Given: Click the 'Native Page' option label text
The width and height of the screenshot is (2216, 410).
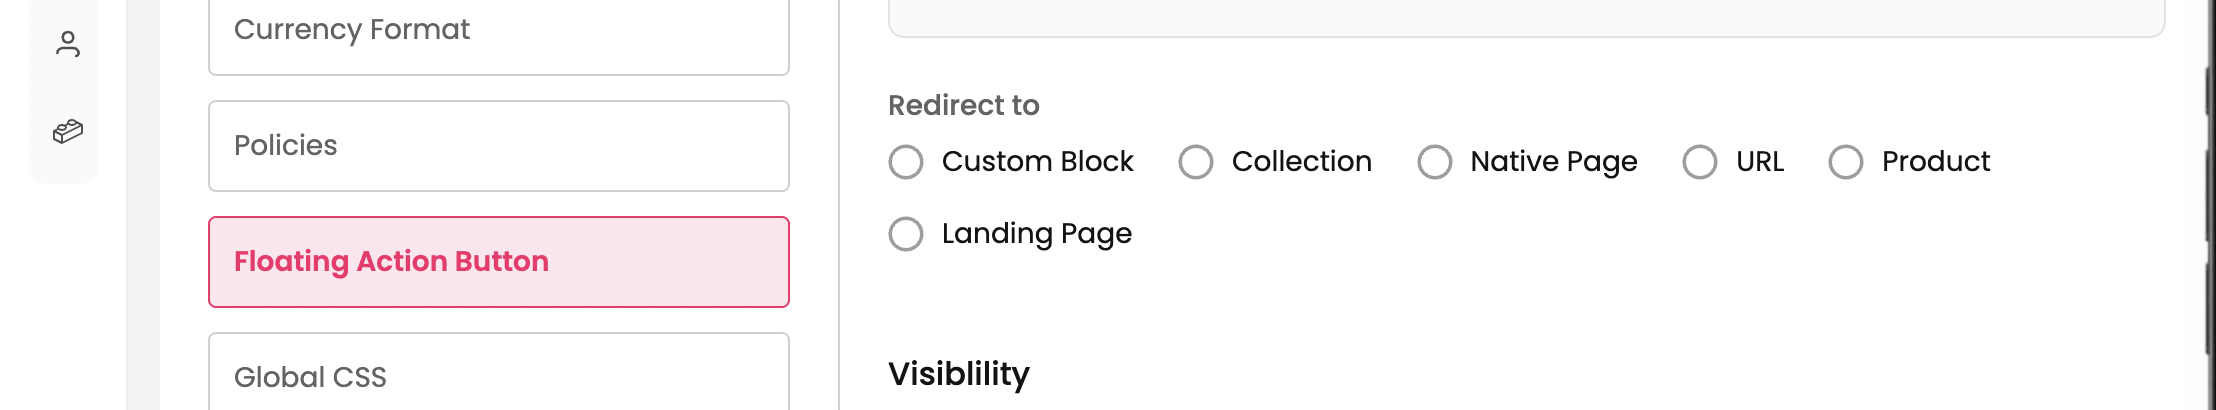Looking at the screenshot, I should click(x=1553, y=161).
